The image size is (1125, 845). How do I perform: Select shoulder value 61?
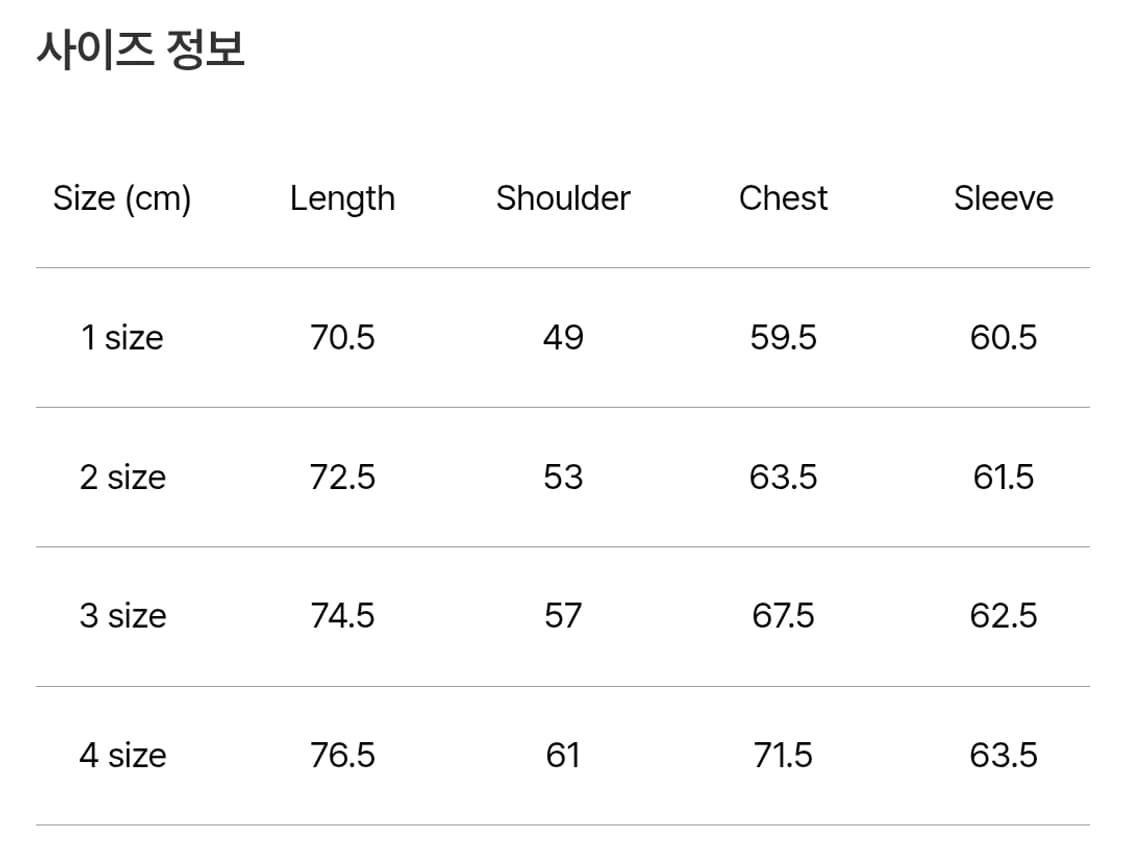(563, 755)
